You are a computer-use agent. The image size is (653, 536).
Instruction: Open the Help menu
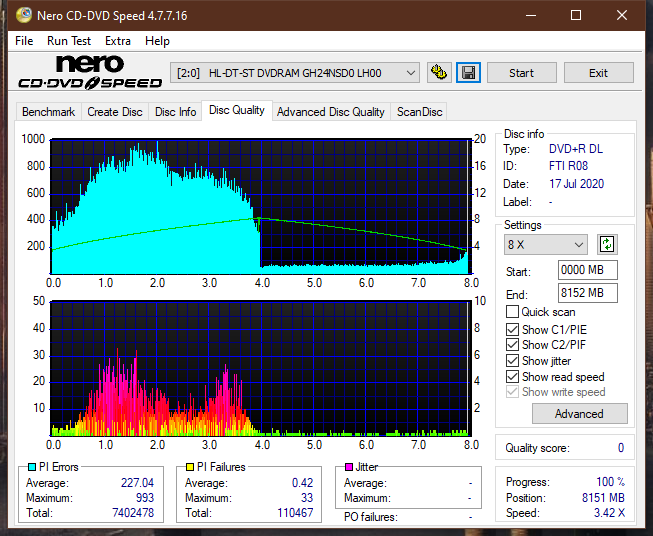tap(157, 41)
